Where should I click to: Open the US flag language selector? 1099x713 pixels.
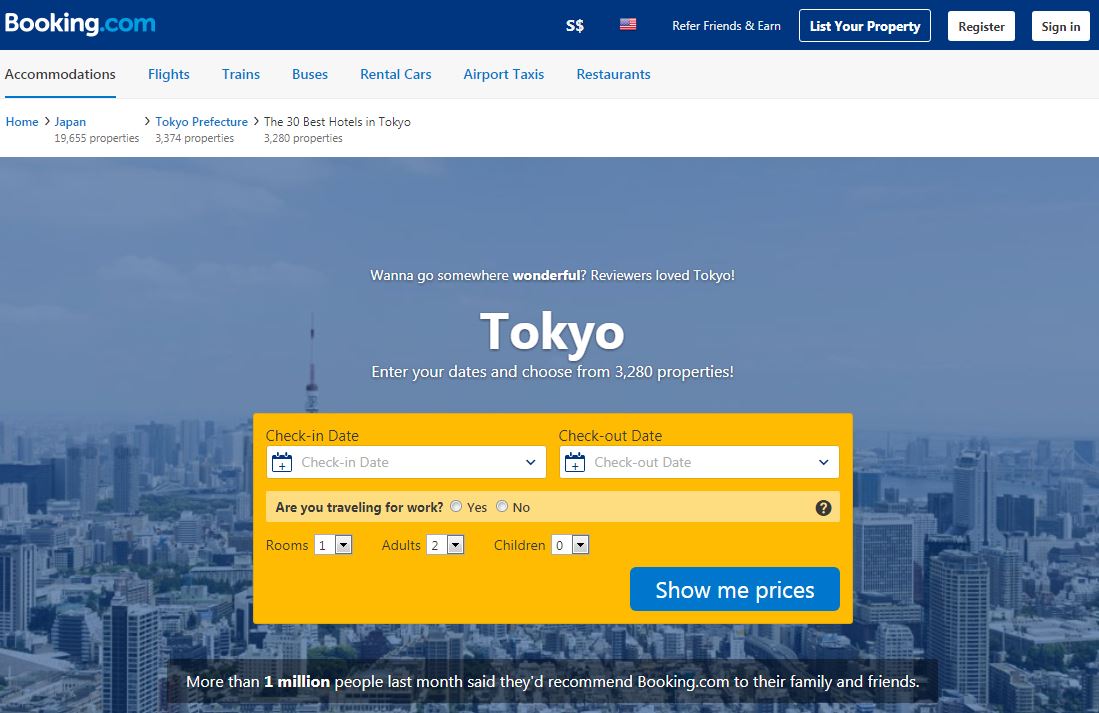point(628,25)
